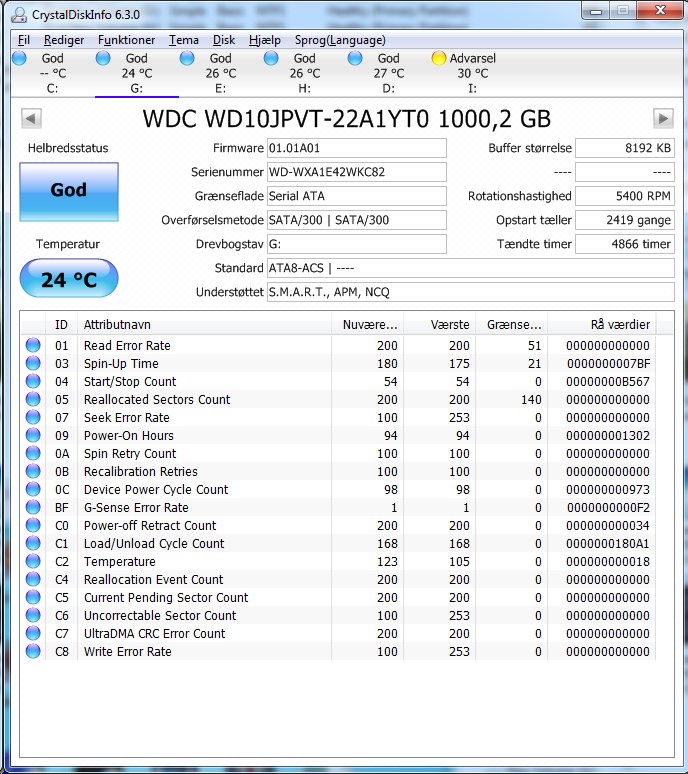Select the Write Error Rate attribute name

[x=128, y=652]
